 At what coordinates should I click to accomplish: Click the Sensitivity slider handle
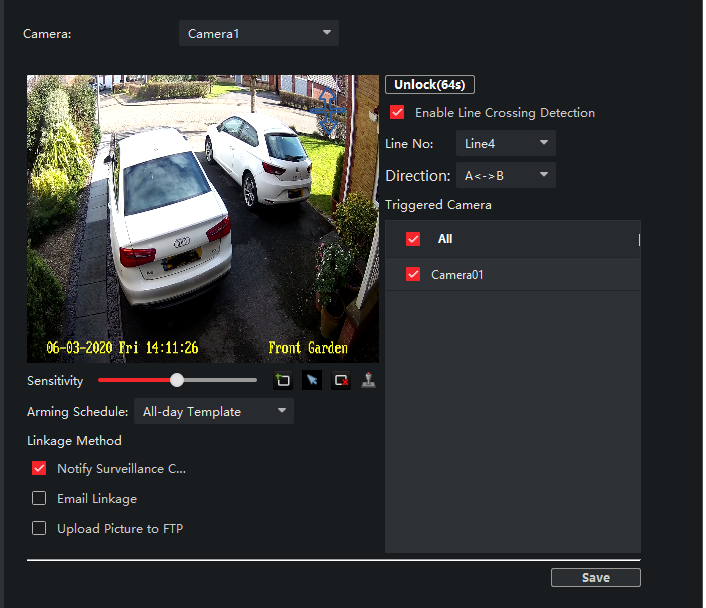[x=177, y=380]
